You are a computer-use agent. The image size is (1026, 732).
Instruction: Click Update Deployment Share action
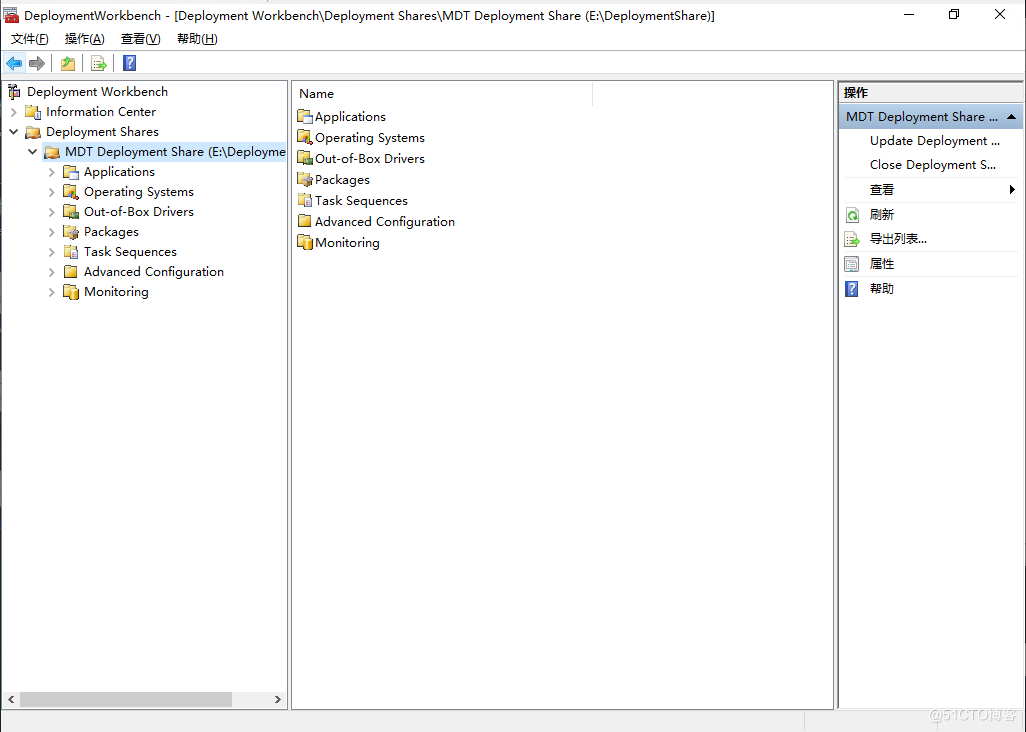[x=934, y=141]
